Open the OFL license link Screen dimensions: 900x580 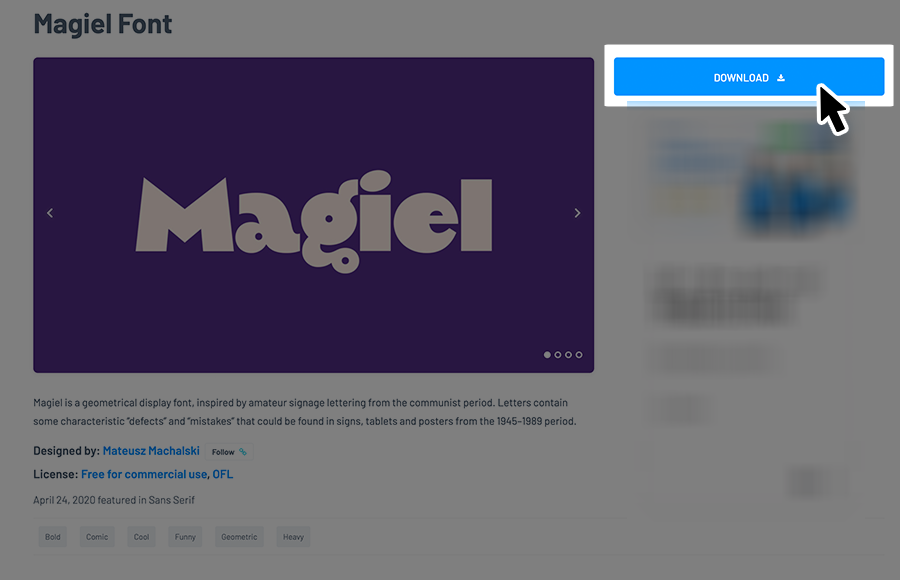223,474
